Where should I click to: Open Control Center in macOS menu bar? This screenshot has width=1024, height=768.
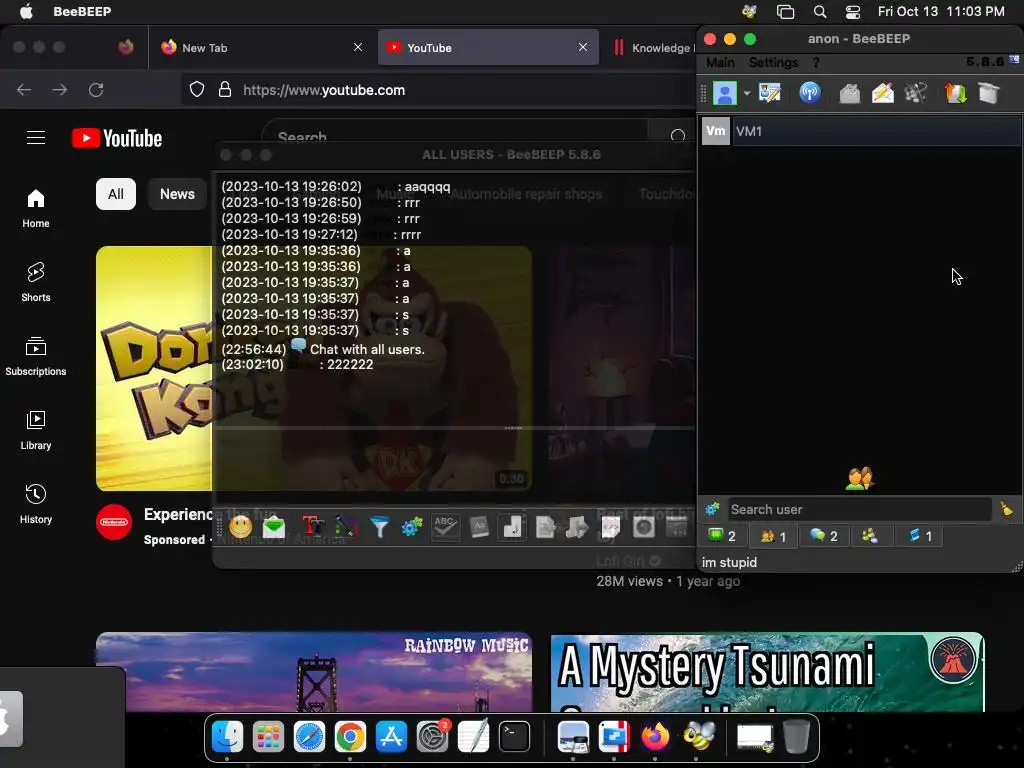click(x=853, y=11)
